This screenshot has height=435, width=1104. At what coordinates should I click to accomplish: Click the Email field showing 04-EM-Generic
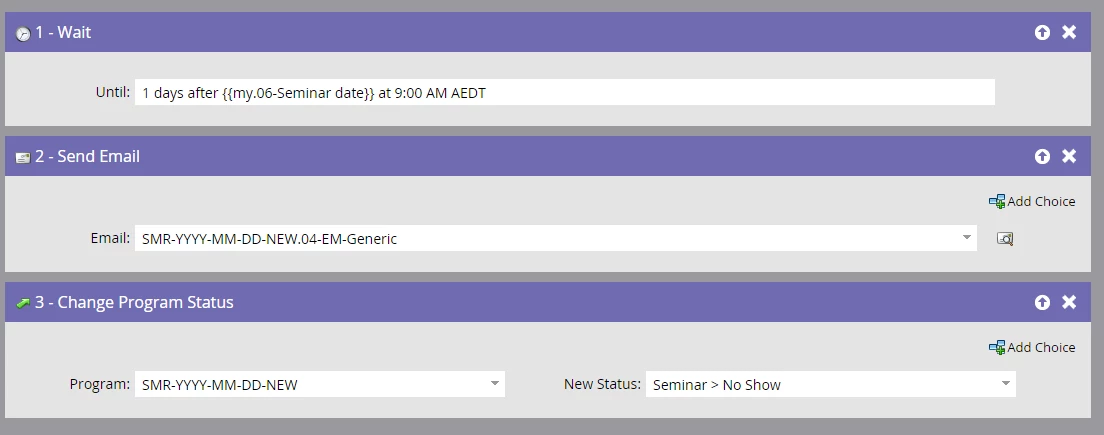[x=556, y=238]
